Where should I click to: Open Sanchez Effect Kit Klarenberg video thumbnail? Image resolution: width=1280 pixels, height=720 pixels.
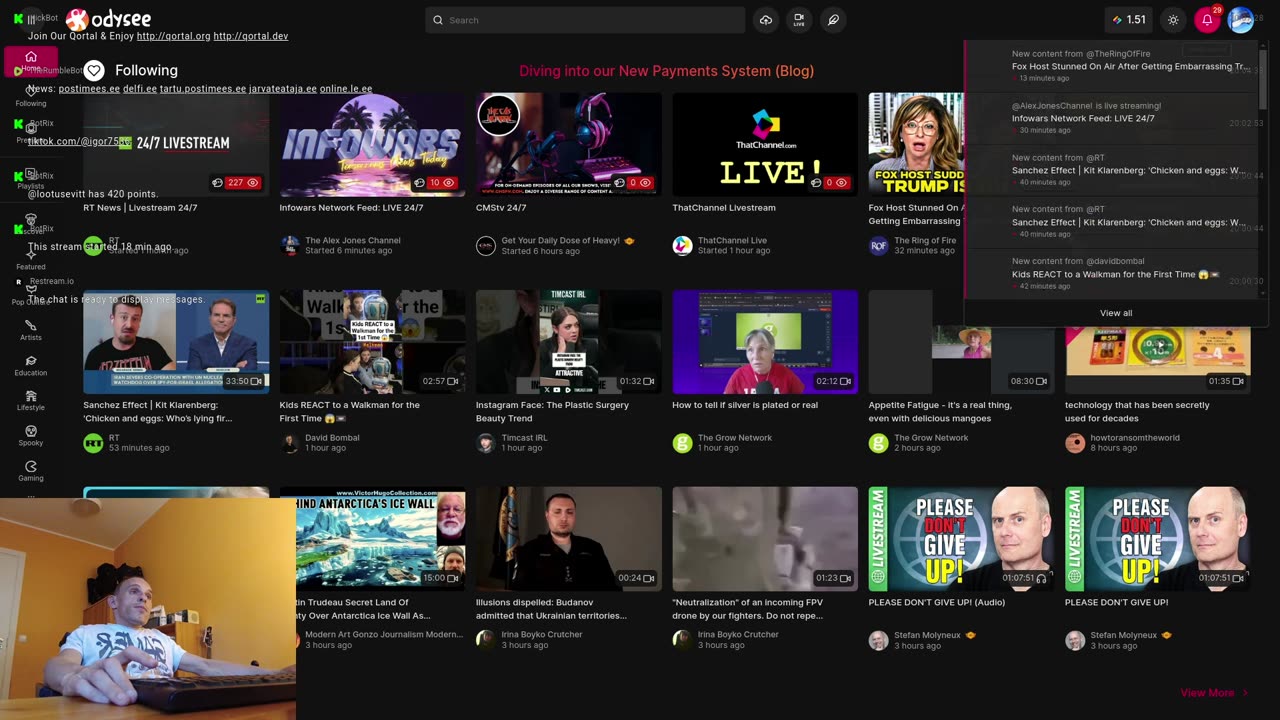pyautogui.click(x=176, y=342)
